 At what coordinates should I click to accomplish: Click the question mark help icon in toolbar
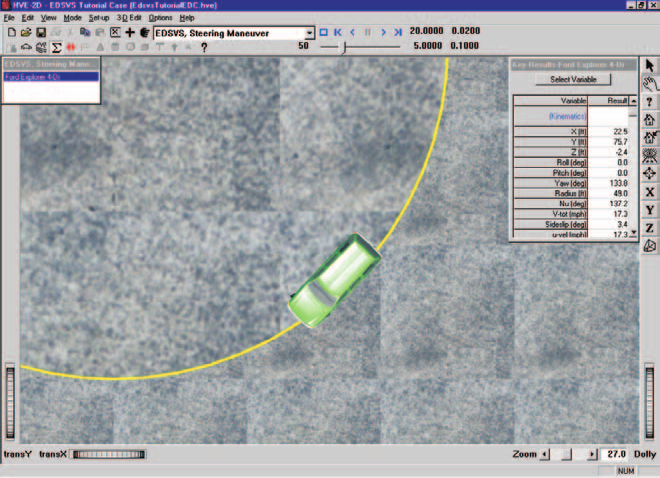pos(204,48)
